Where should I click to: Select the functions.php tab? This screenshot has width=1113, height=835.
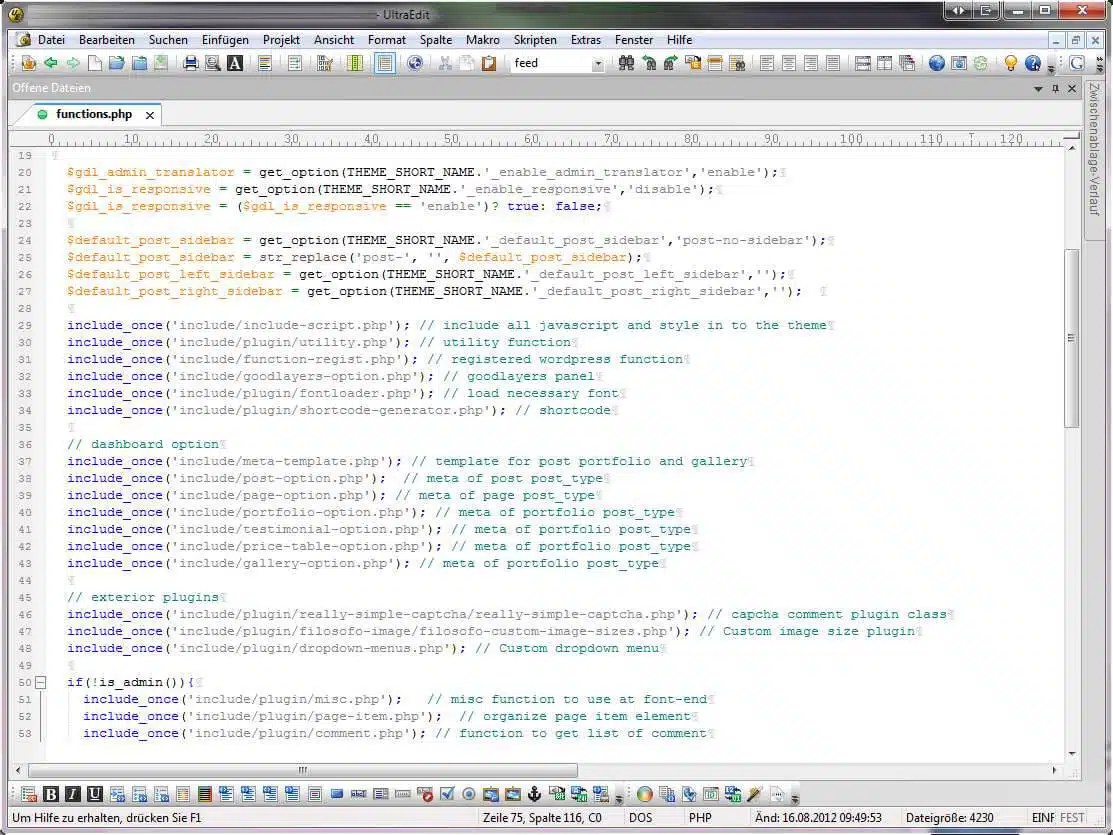pyautogui.click(x=95, y=114)
